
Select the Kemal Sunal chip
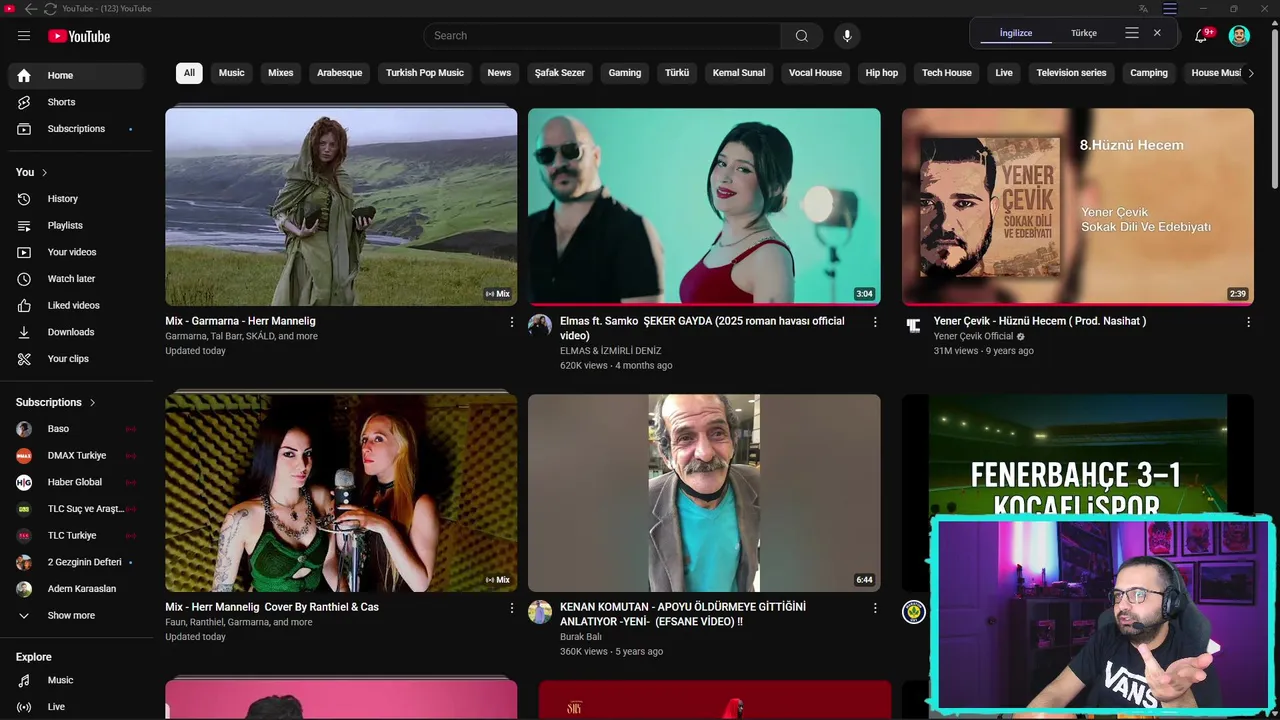coord(739,73)
